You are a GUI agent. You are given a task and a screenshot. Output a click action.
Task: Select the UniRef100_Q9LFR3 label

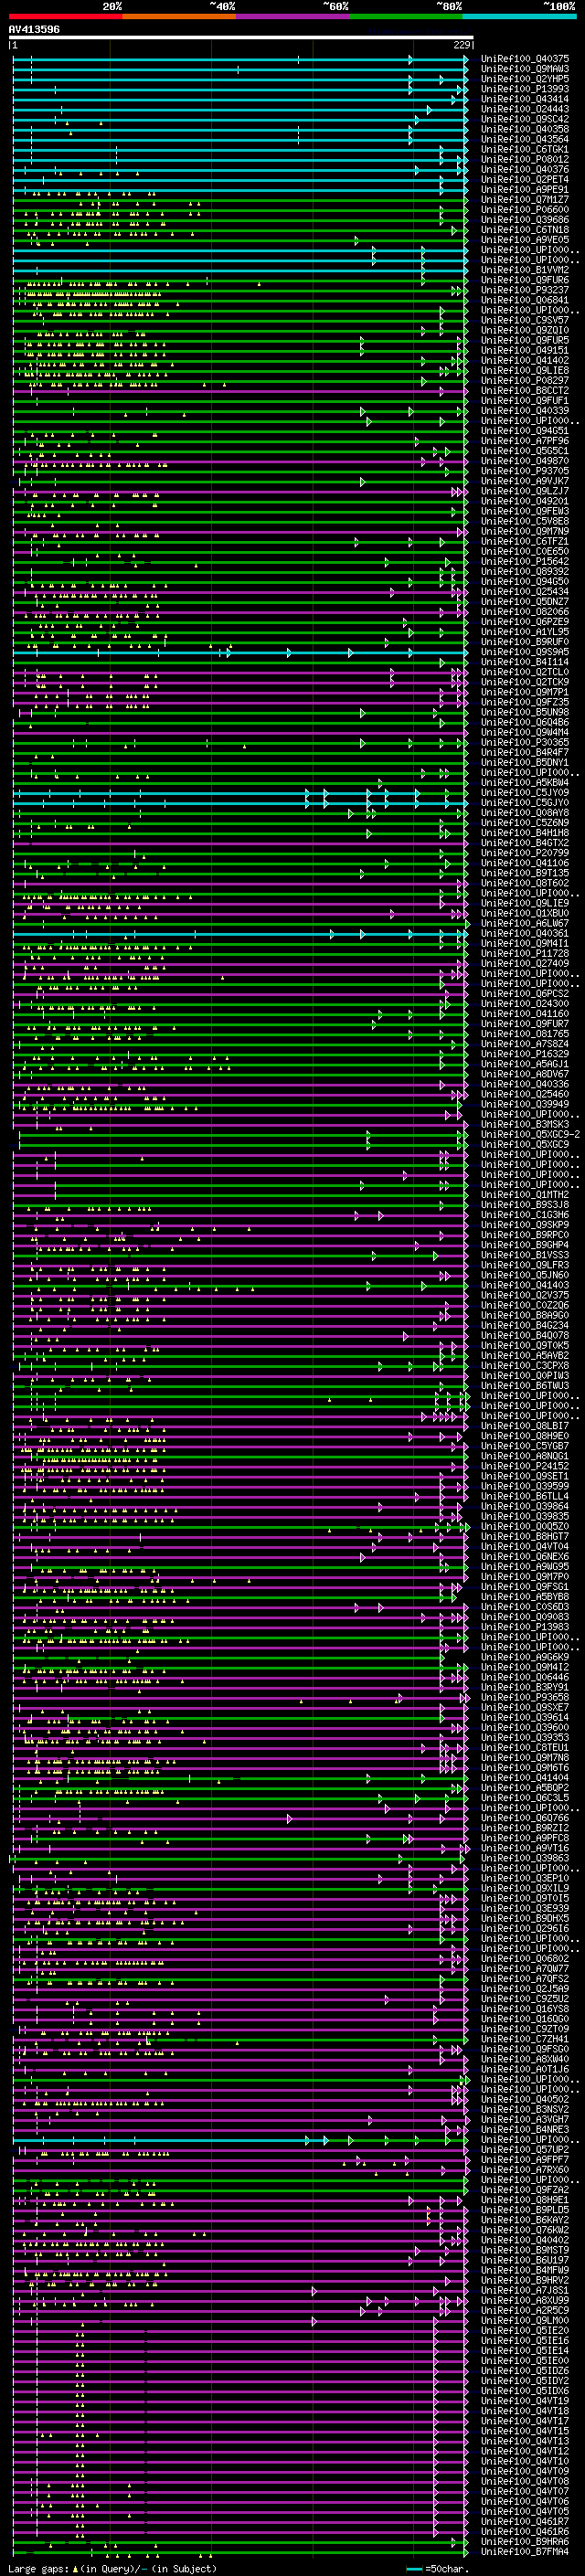[x=525, y=1265]
